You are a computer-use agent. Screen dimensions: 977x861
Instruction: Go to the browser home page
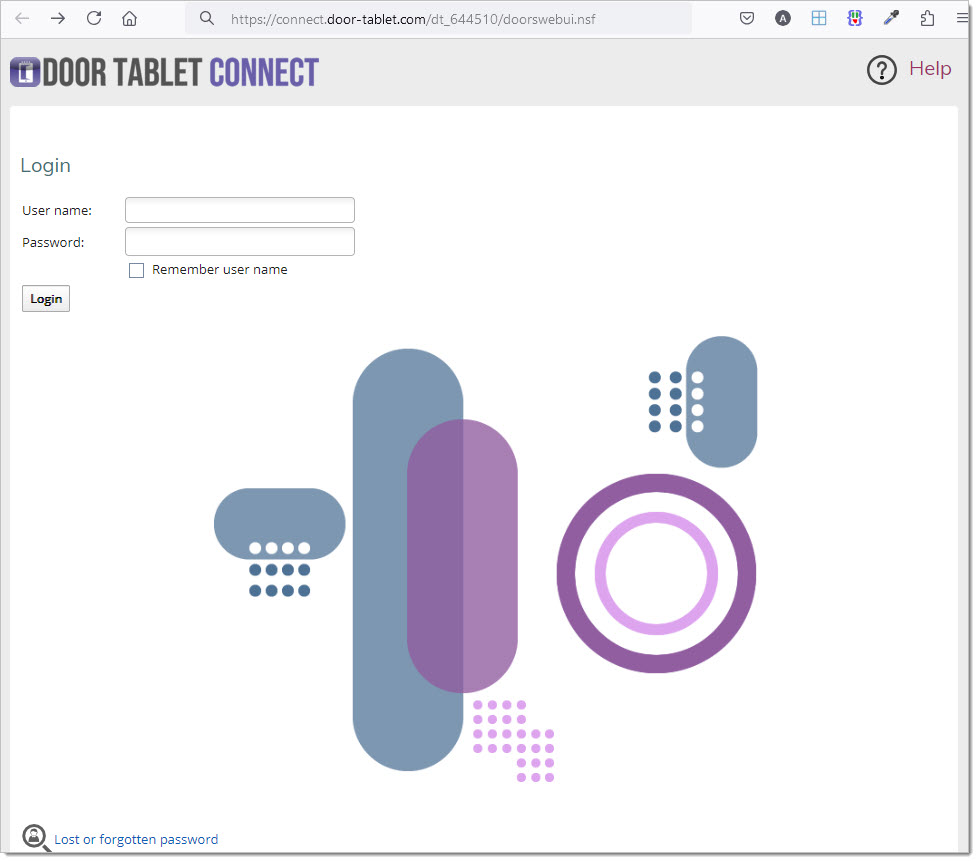pyautogui.click(x=129, y=19)
